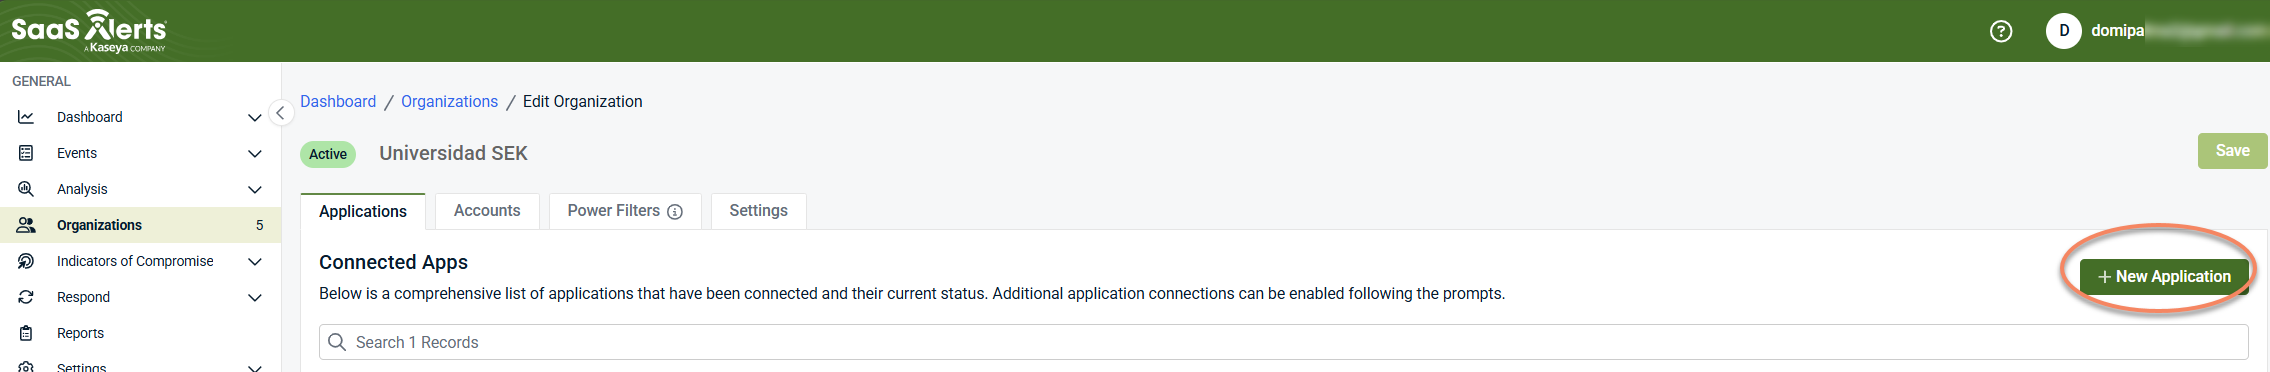Expand the Events menu chevron
This screenshot has width=2270, height=372.
(254, 153)
